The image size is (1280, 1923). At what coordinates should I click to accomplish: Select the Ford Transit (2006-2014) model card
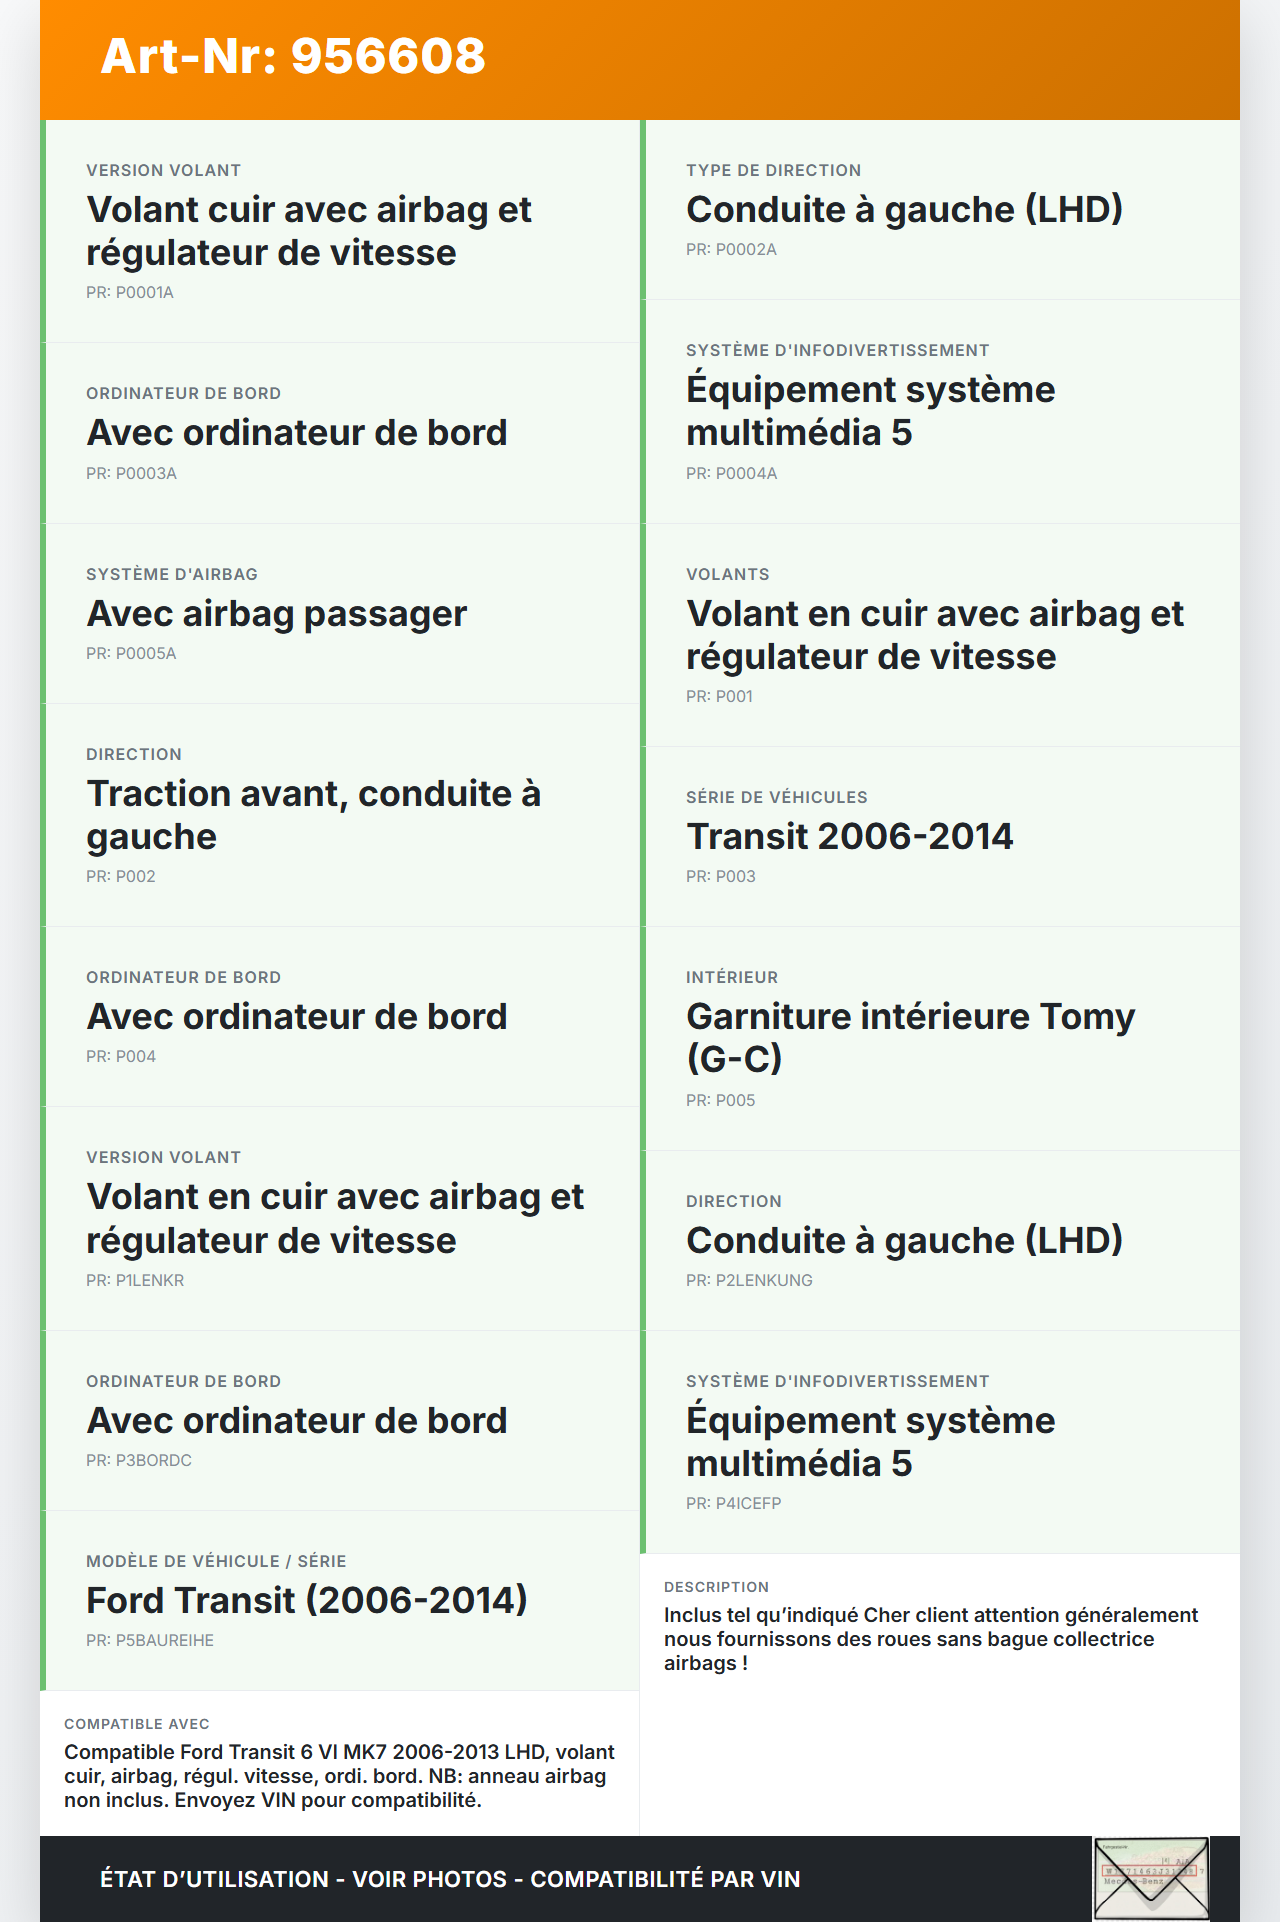(340, 1600)
